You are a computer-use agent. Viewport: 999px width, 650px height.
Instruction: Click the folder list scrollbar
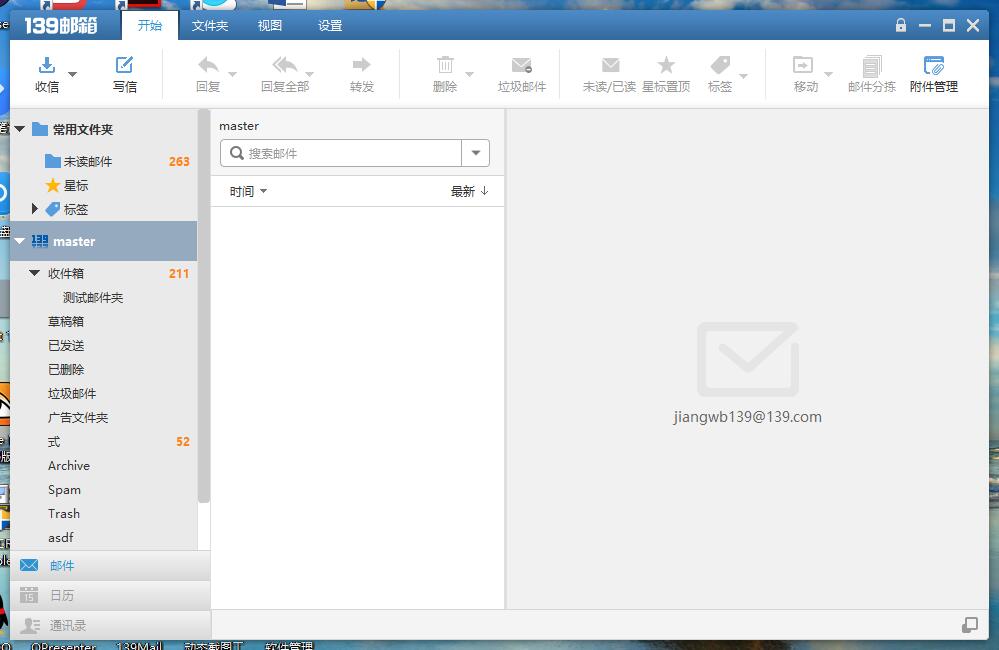pyautogui.click(x=204, y=306)
